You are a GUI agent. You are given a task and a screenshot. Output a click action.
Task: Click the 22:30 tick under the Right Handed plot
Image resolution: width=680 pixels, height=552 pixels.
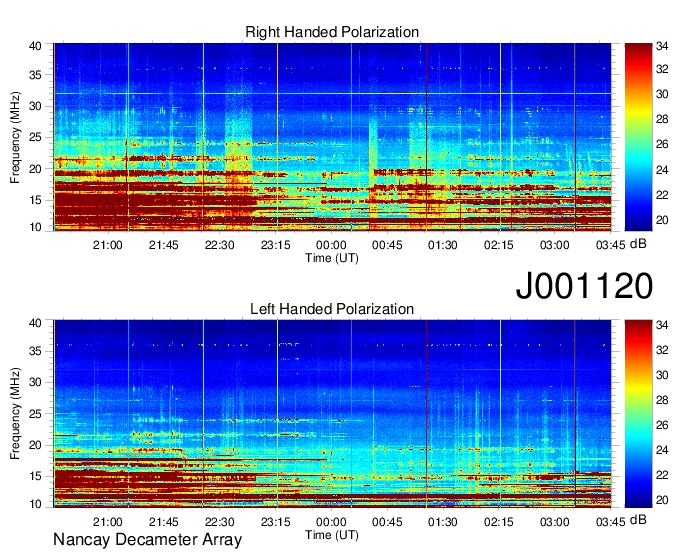(219, 245)
